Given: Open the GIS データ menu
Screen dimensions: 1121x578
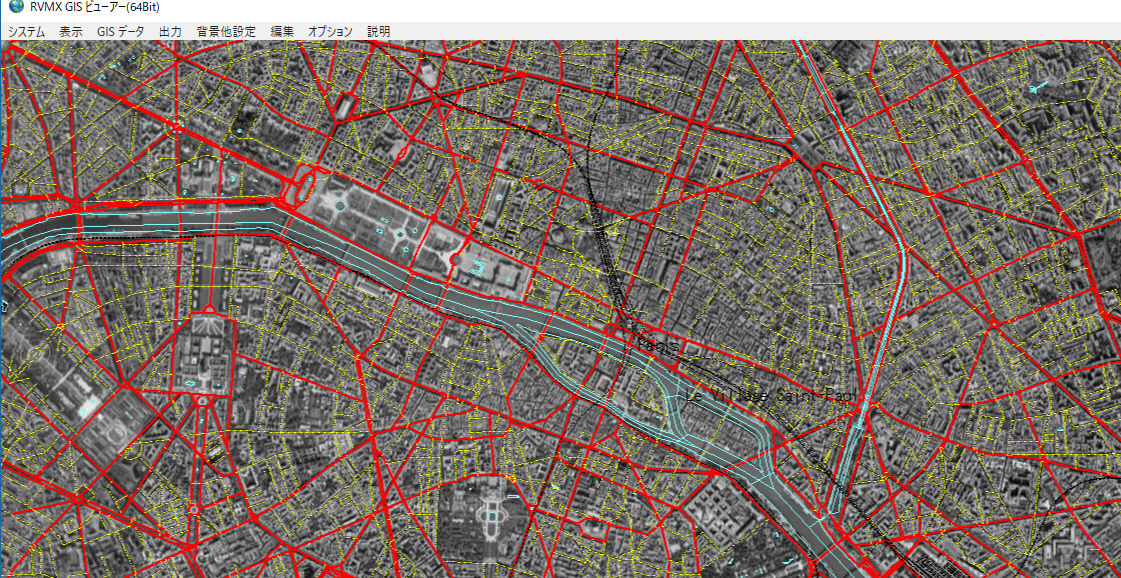Looking at the screenshot, I should (x=120, y=32).
